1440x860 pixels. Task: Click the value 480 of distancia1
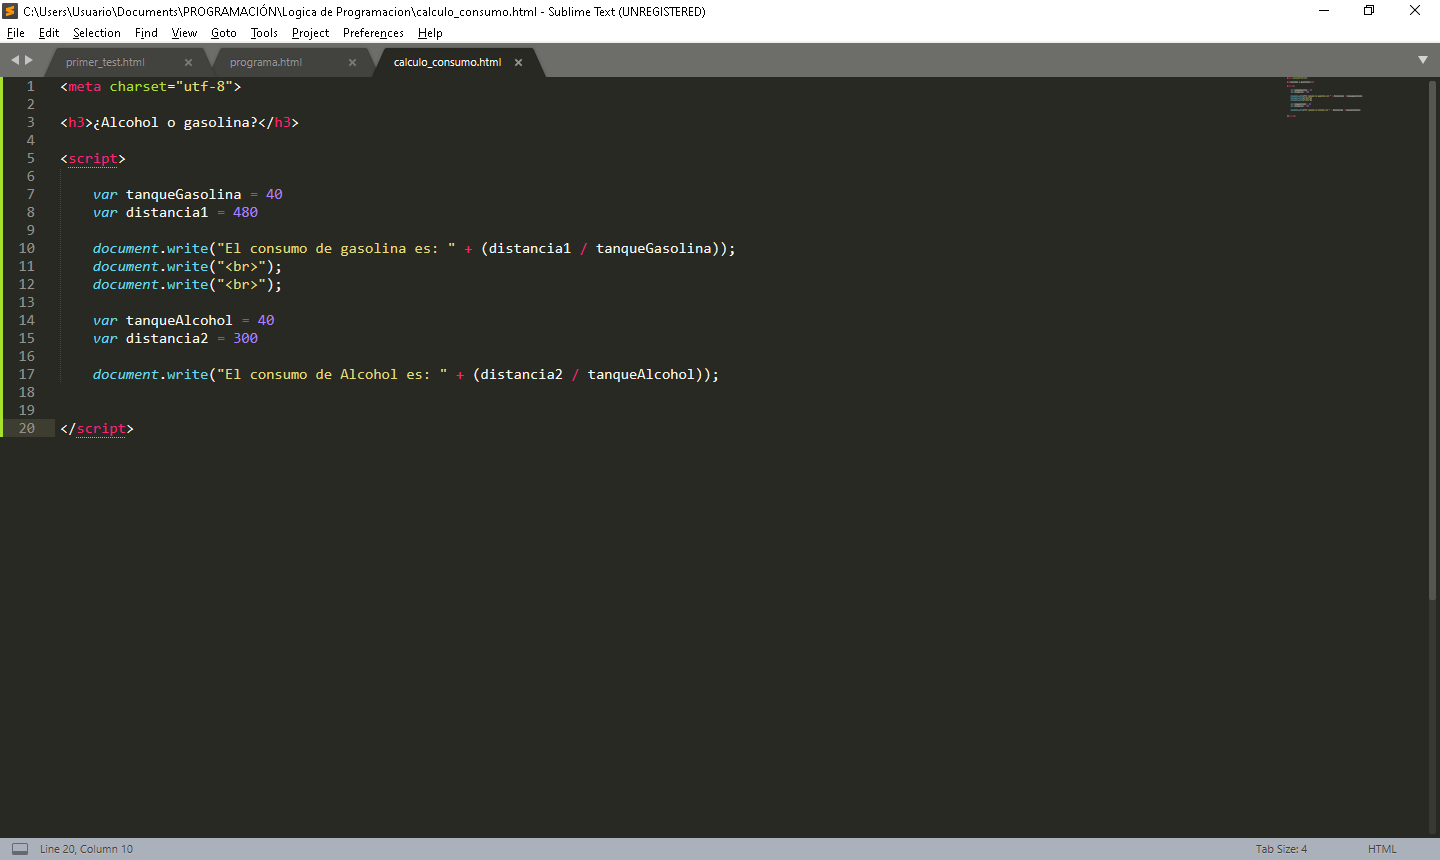coord(245,213)
